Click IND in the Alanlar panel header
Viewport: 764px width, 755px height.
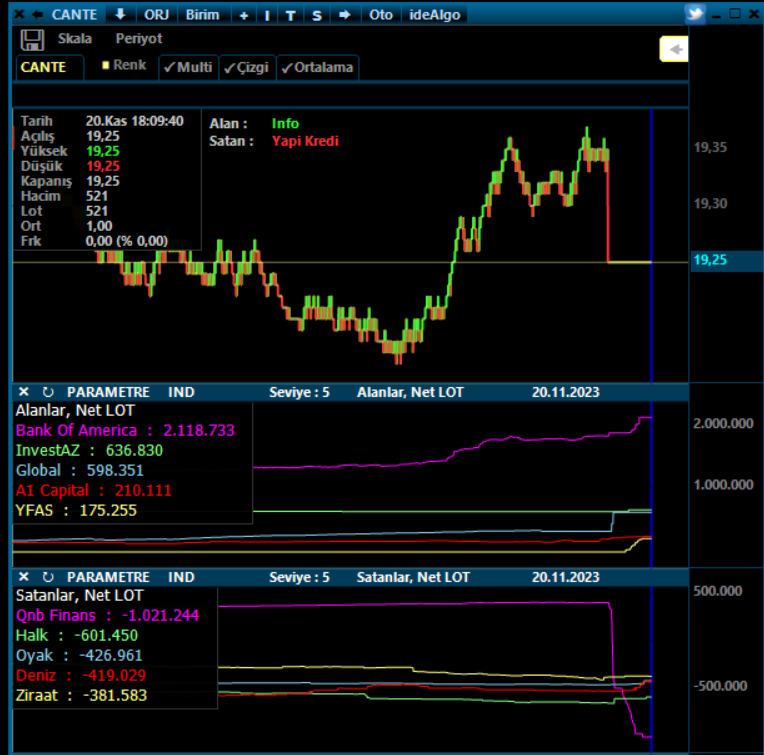click(181, 392)
